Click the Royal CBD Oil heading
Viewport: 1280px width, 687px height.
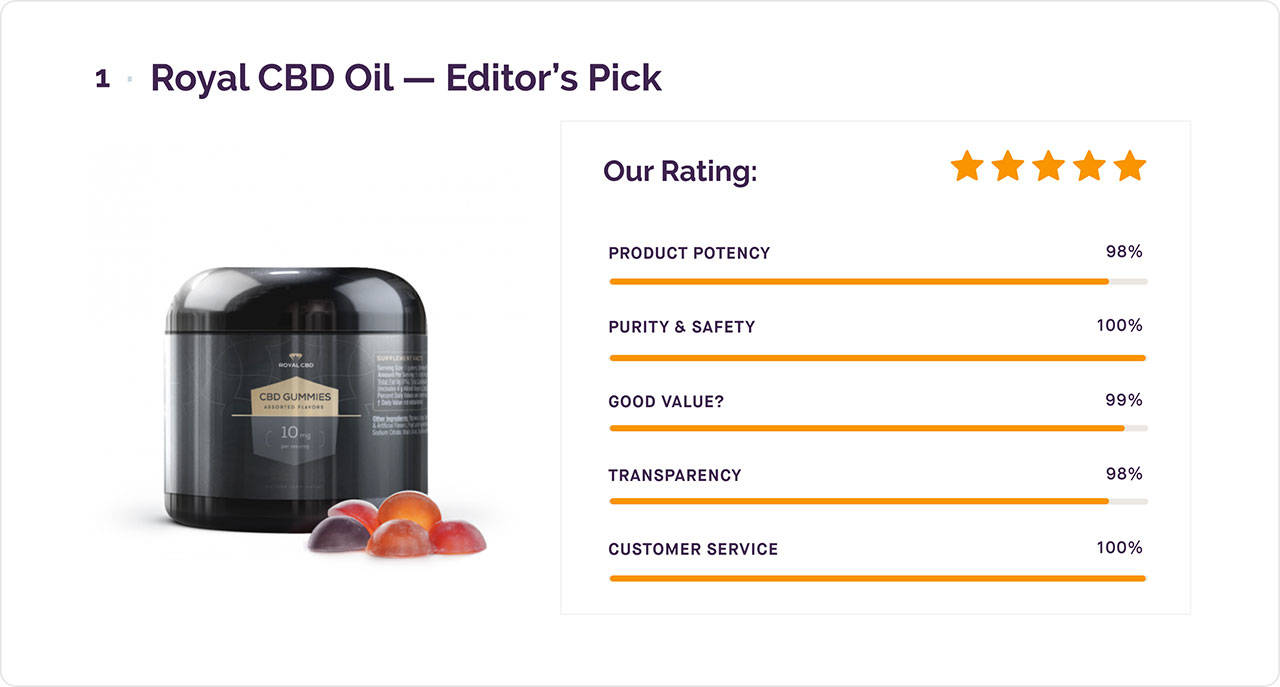point(406,78)
